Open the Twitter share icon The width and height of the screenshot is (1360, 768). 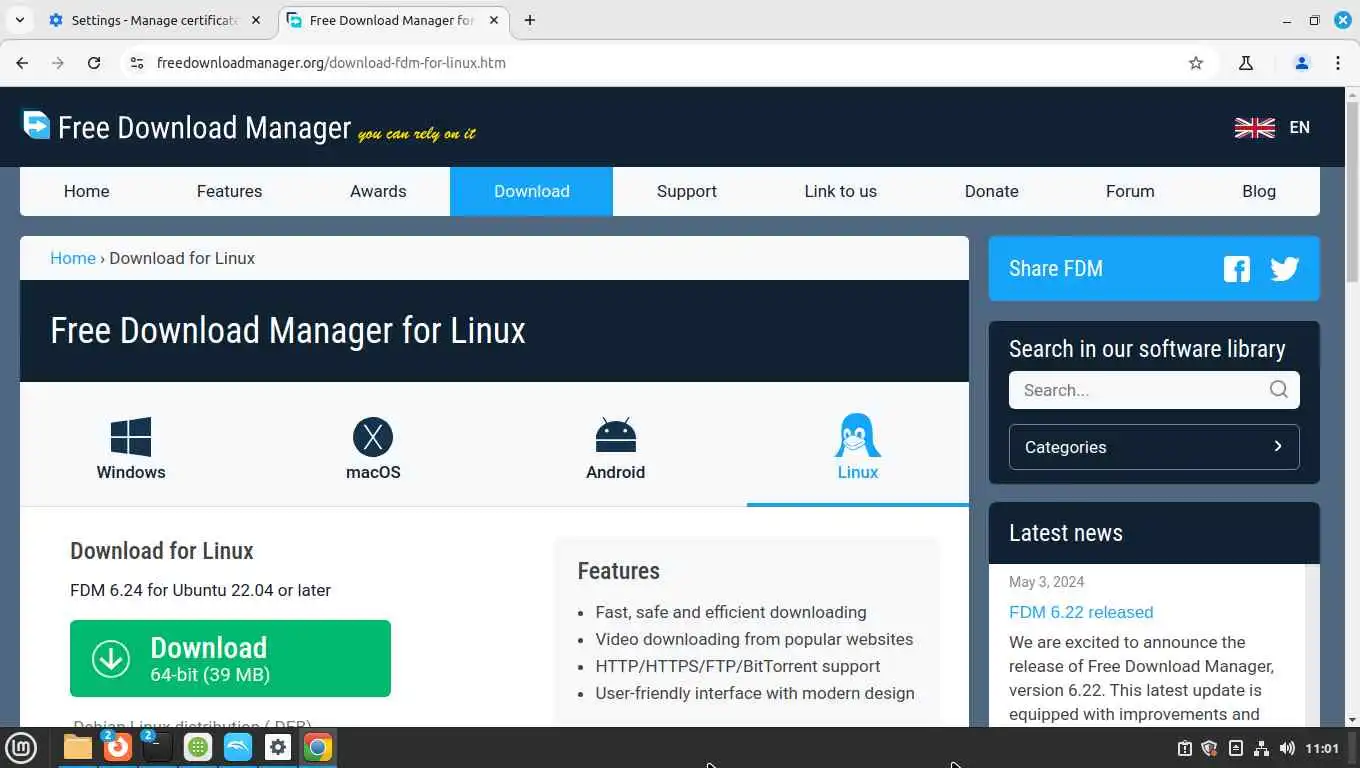pyautogui.click(x=1284, y=269)
